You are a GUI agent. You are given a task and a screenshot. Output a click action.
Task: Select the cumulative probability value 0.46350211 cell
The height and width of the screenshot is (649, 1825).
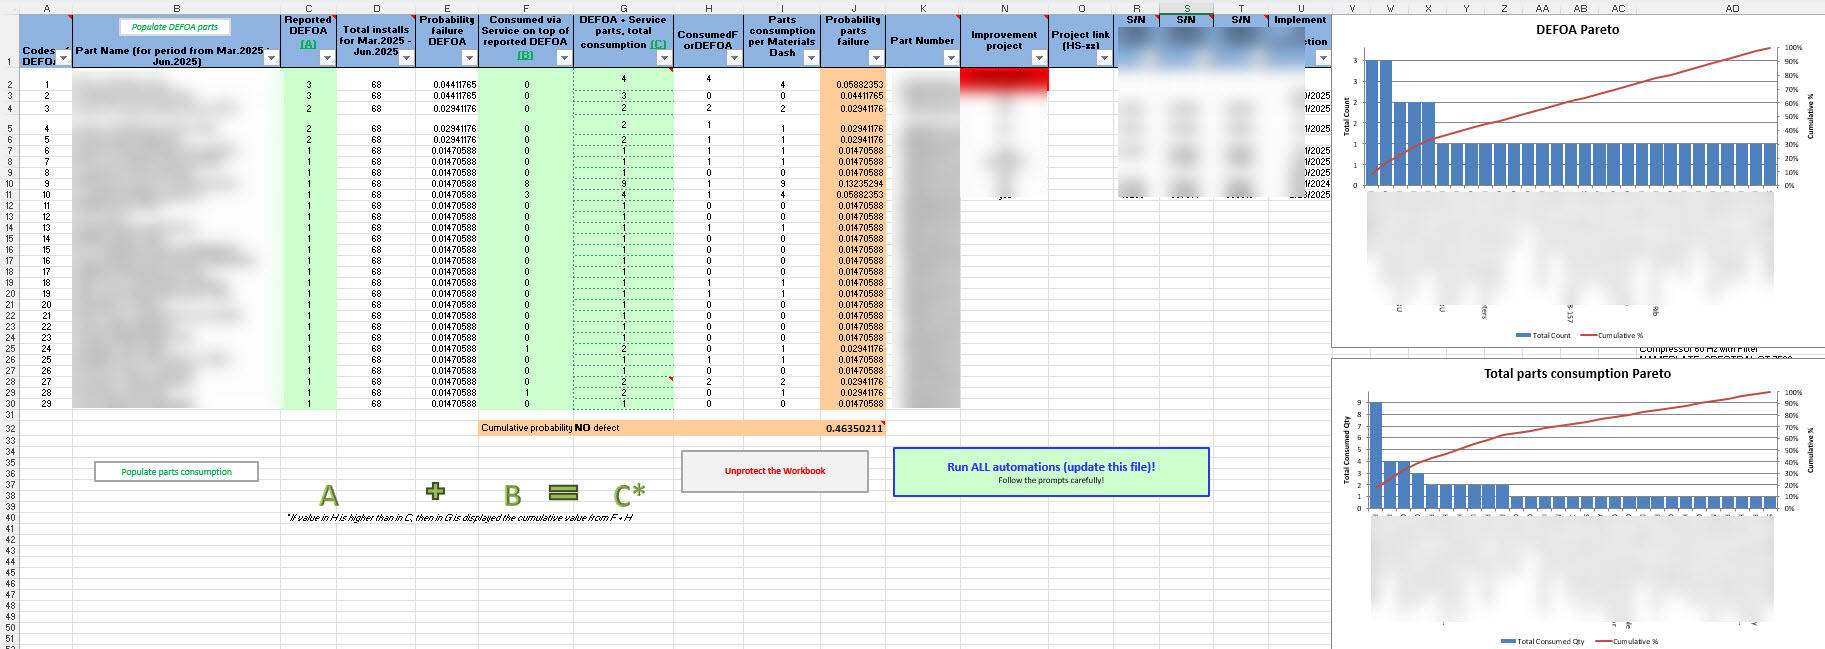pos(853,428)
